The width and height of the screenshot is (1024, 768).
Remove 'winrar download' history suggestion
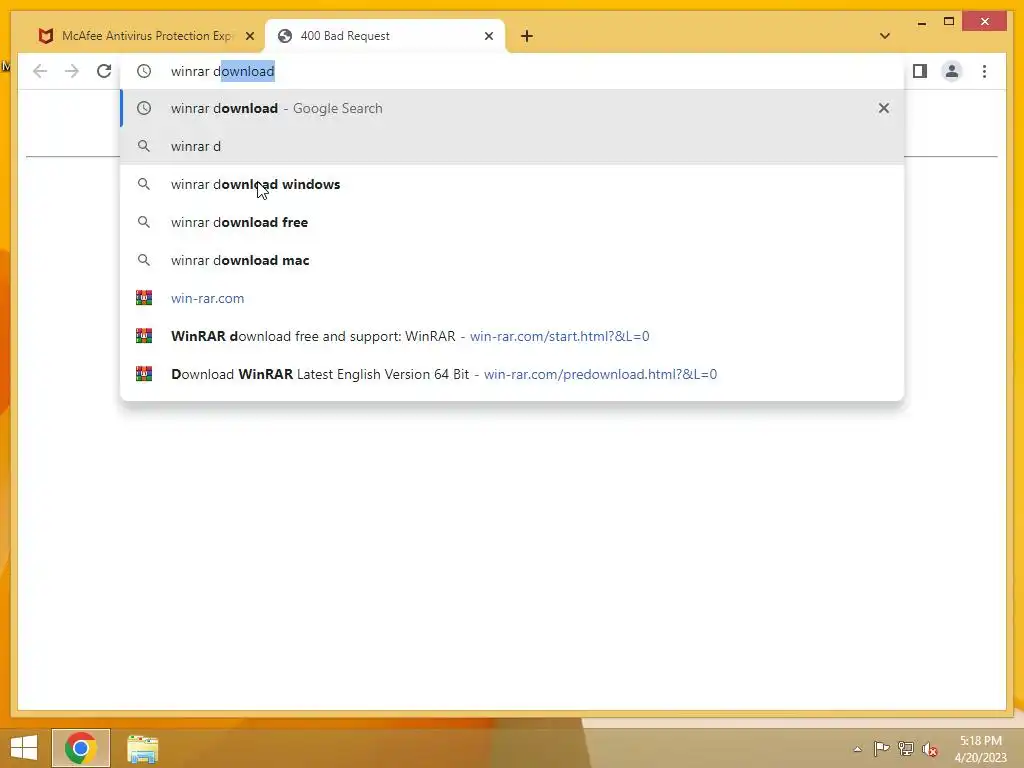tap(884, 108)
